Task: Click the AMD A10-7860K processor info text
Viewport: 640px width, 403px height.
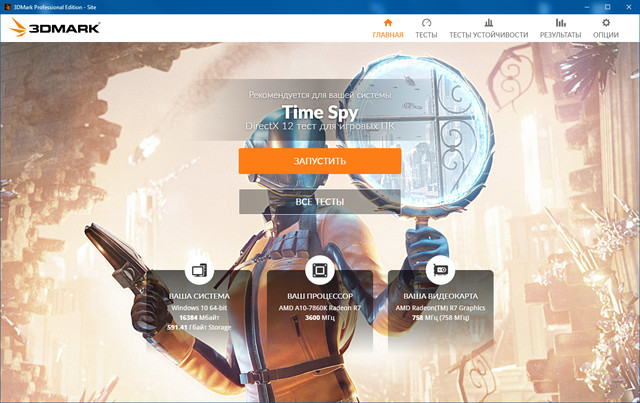Action: pyautogui.click(x=319, y=308)
